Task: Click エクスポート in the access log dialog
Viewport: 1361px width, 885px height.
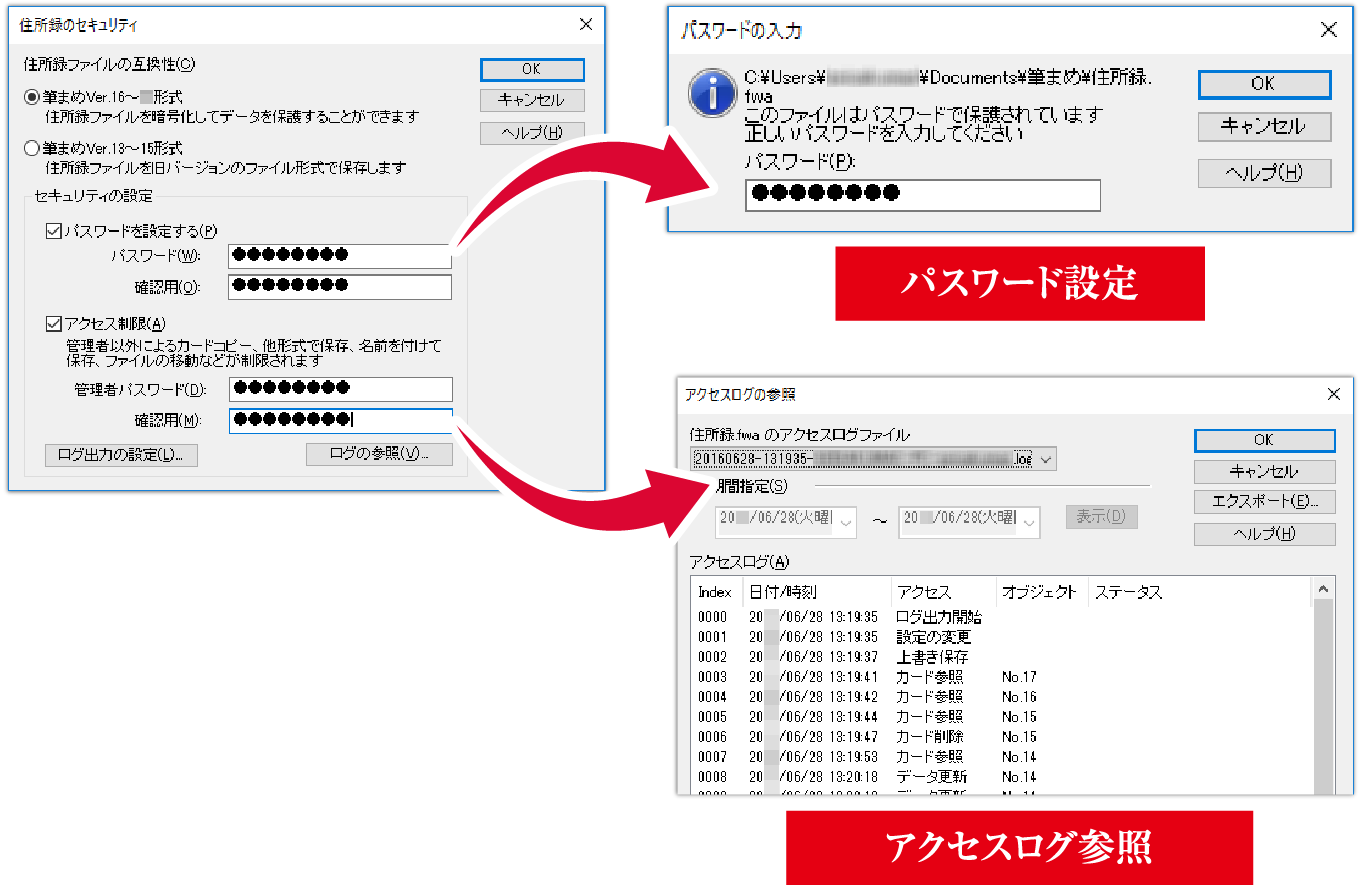Action: coord(1263,501)
